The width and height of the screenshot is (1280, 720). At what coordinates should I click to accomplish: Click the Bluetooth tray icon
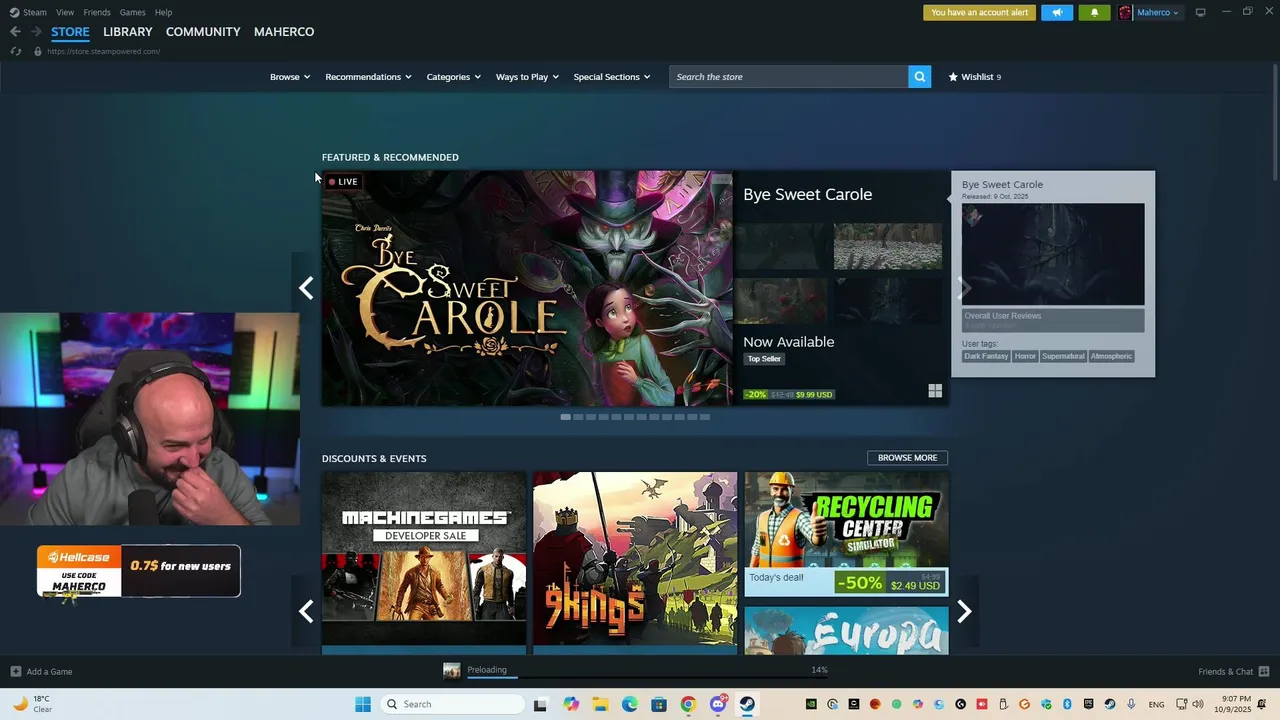pyautogui.click(x=1067, y=704)
